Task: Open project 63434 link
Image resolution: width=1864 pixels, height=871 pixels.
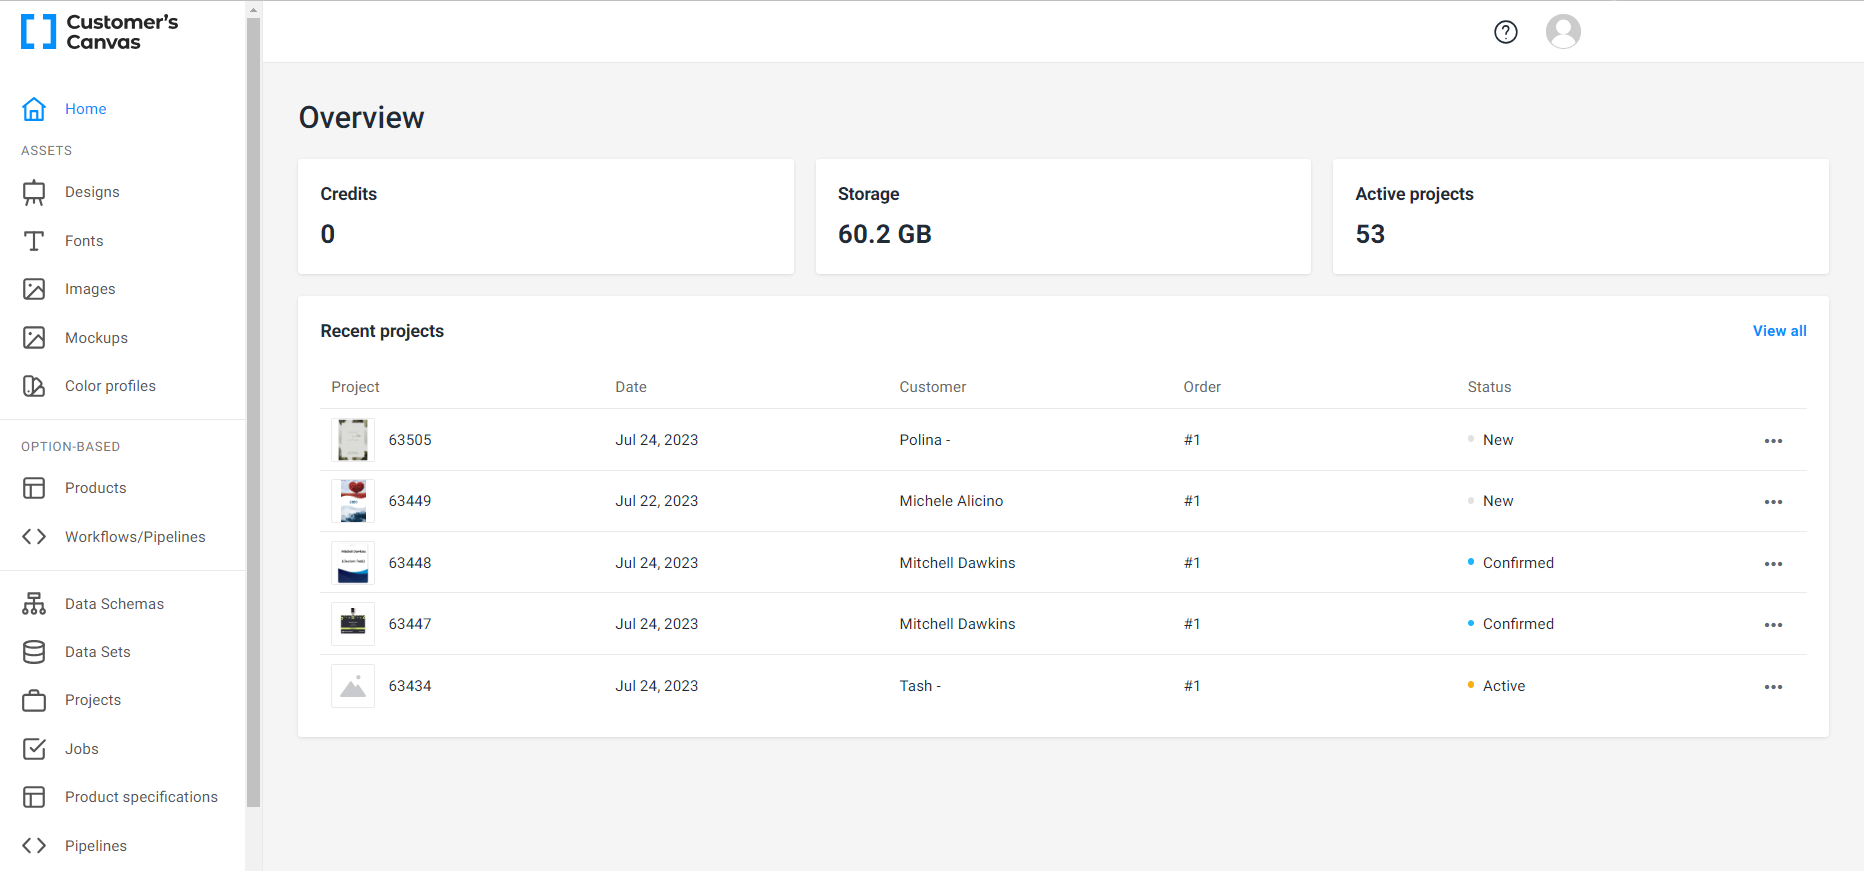Action: 410,686
